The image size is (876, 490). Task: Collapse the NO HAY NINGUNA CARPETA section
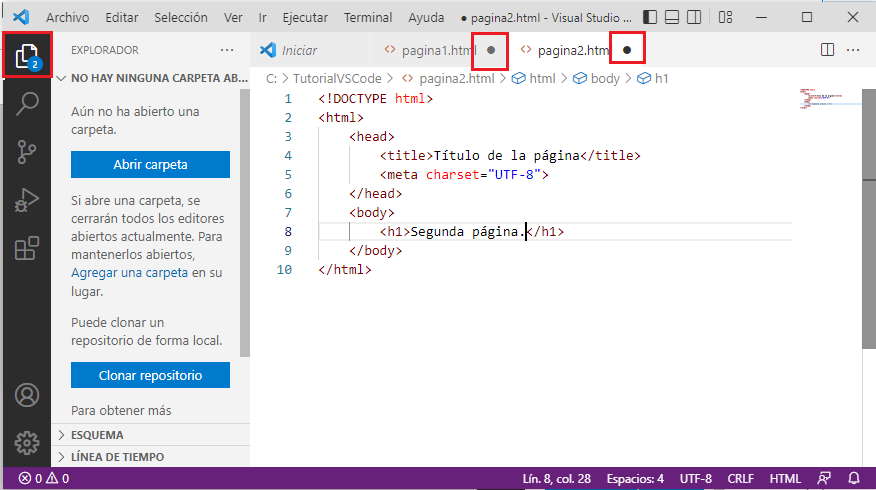(152, 78)
